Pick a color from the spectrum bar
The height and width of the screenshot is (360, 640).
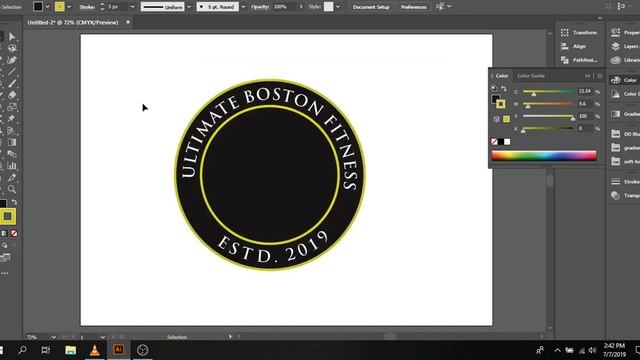tap(544, 156)
